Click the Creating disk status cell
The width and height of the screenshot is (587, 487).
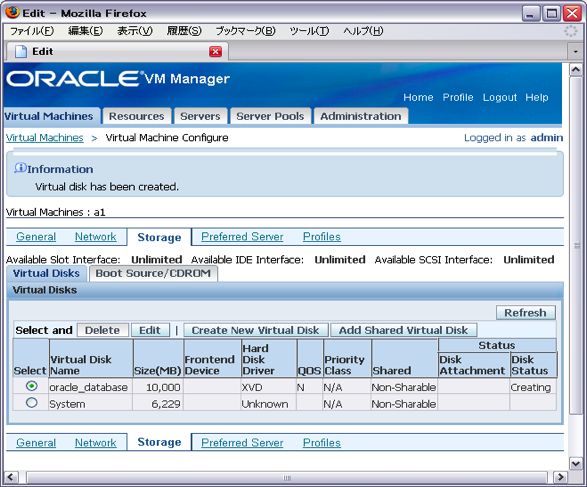click(532, 387)
